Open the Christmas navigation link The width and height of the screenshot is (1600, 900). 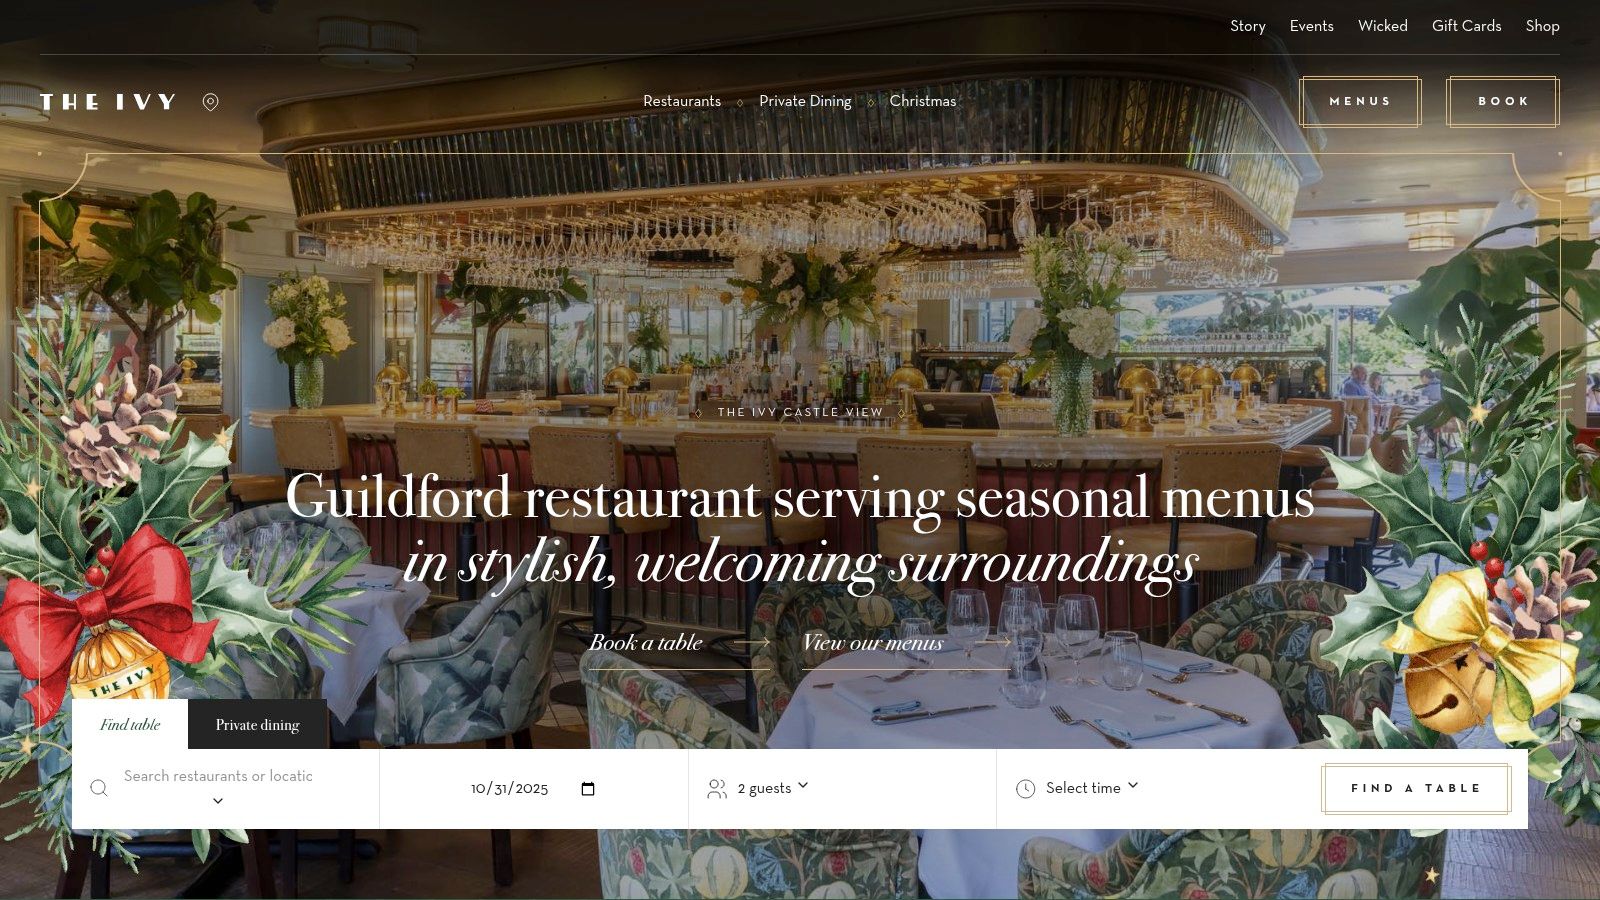click(x=923, y=101)
